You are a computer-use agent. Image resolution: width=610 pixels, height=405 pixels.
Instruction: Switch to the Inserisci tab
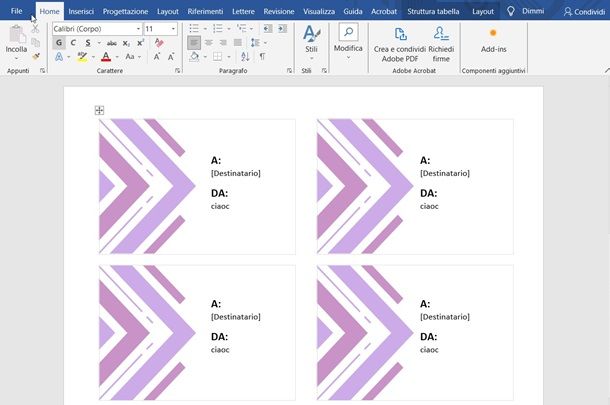click(81, 12)
